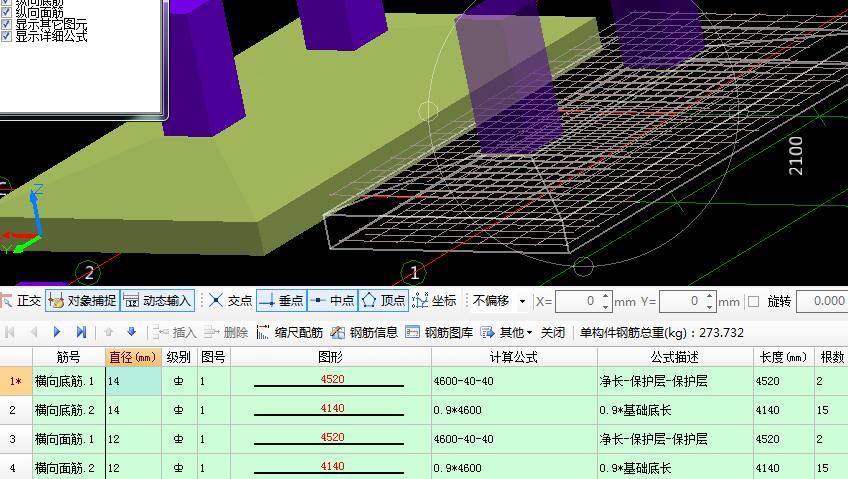Go to next record arrow

57,332
